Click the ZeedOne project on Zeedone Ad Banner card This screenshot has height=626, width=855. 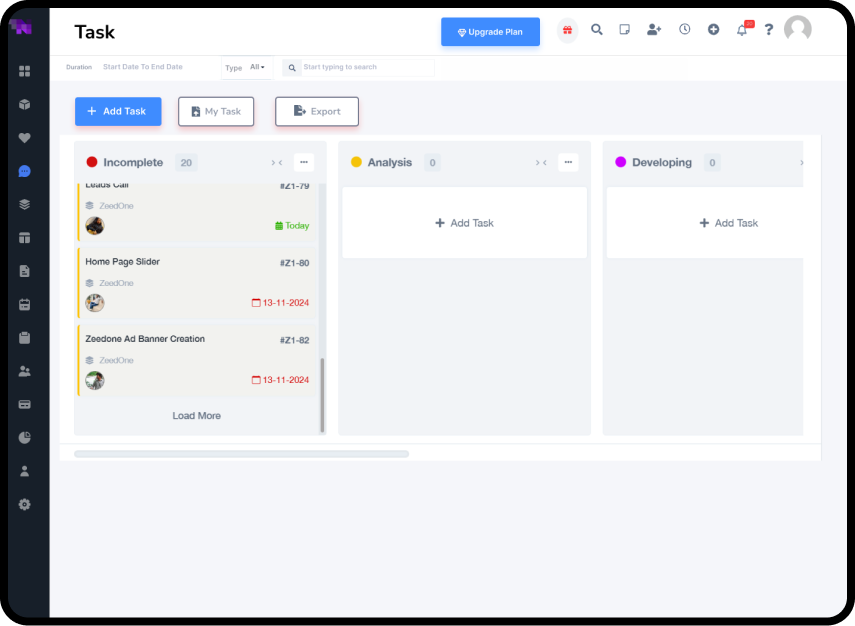tap(110, 360)
